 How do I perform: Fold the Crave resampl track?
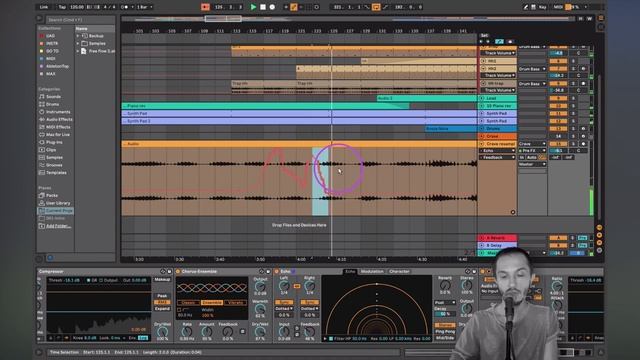coord(482,144)
